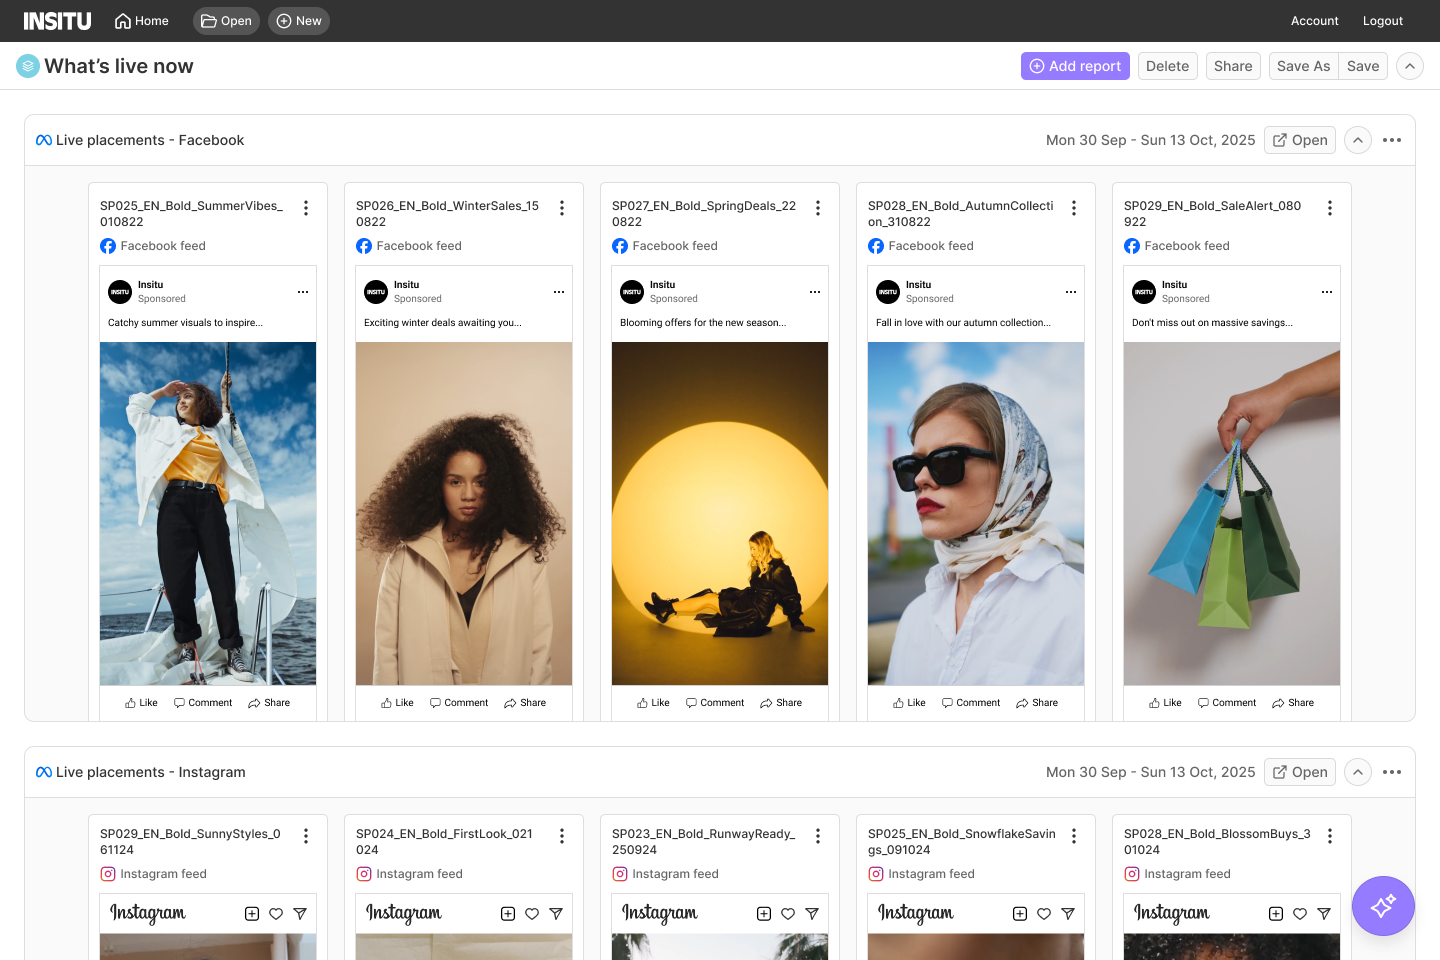Open the kebab menu for SP028_EN_Bold_AutumnCollection

coord(1074,208)
